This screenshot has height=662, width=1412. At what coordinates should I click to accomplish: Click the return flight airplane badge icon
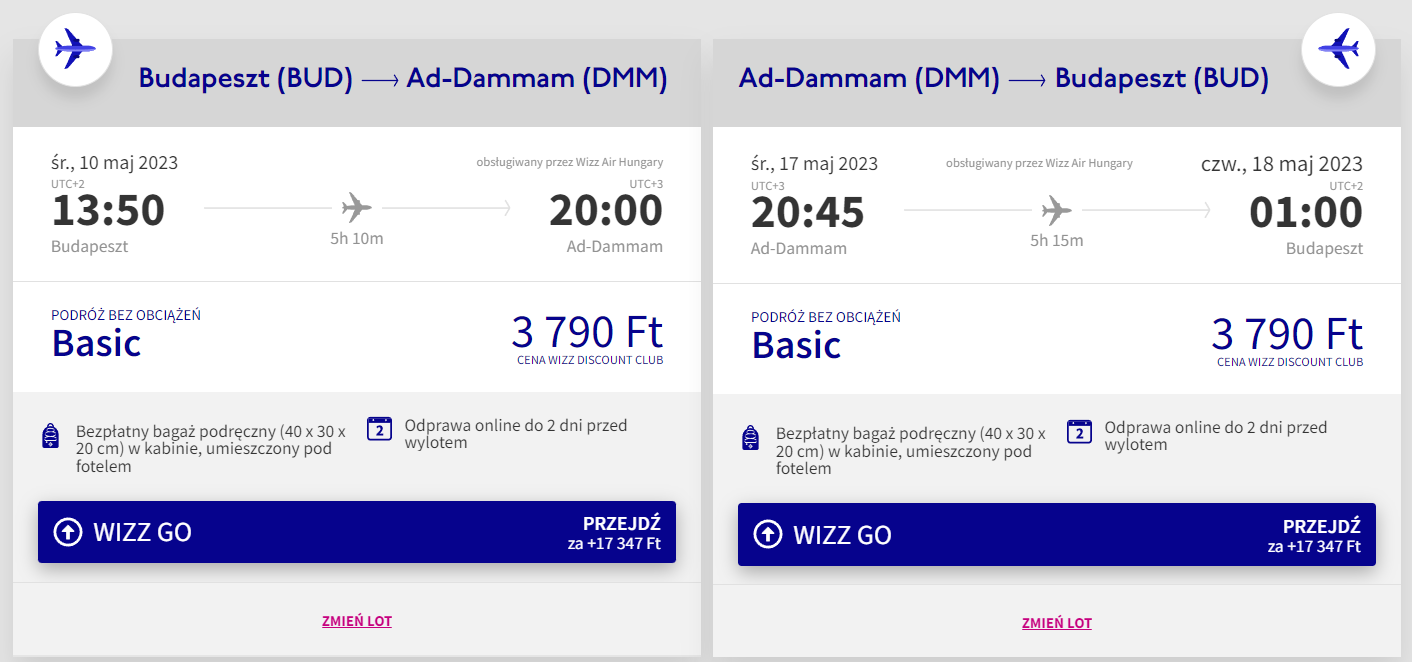click(1338, 48)
